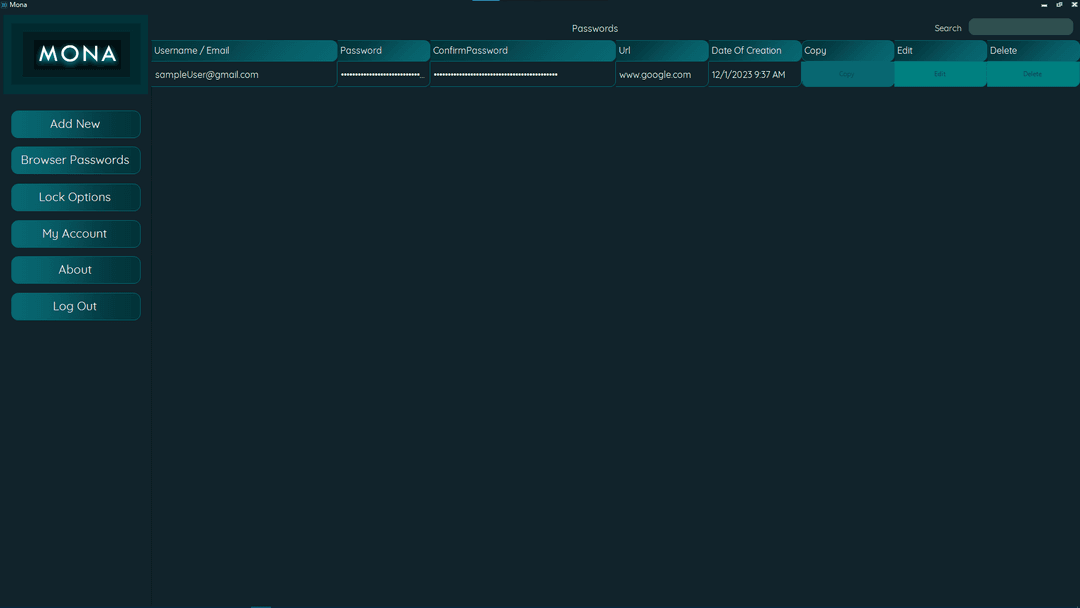Log out using the sidebar button
Screen dimensions: 1080x608
[x=75, y=306]
